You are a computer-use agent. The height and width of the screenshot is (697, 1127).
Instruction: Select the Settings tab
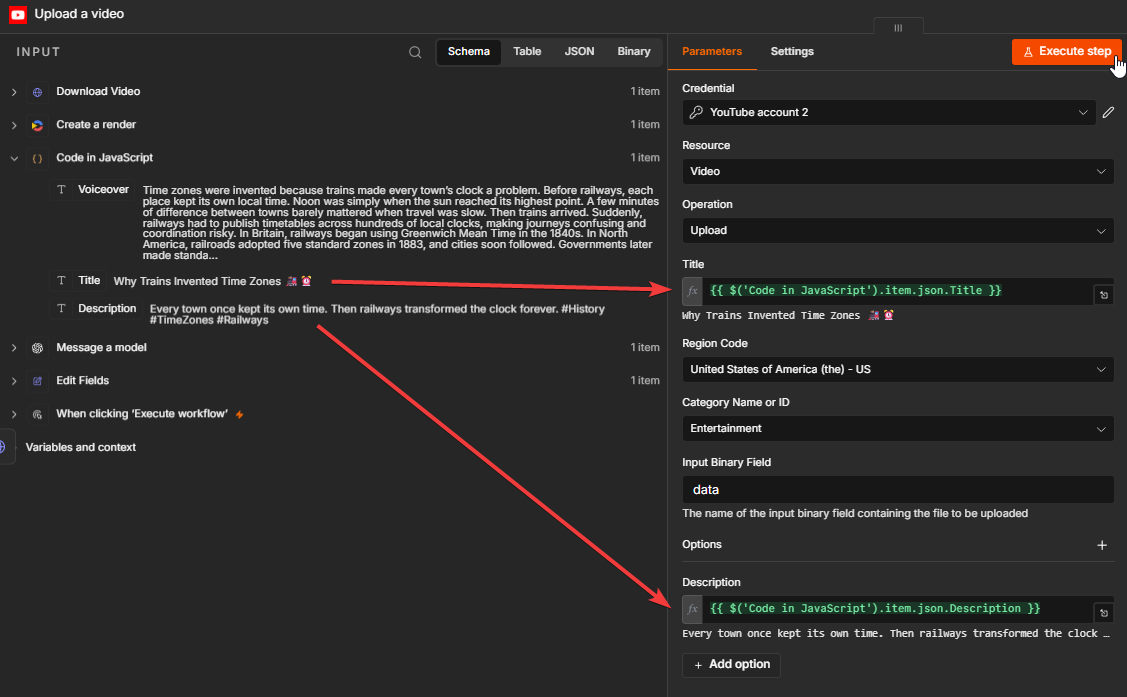coord(792,52)
